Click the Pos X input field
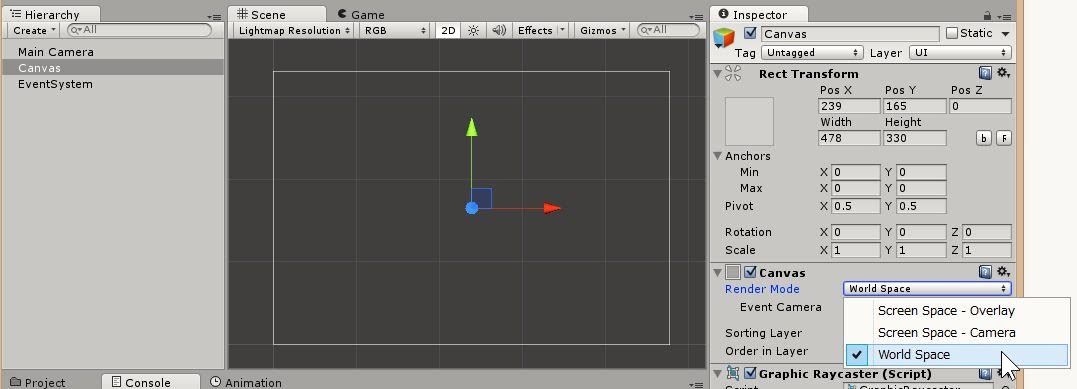1077x389 pixels. pyautogui.click(x=850, y=106)
